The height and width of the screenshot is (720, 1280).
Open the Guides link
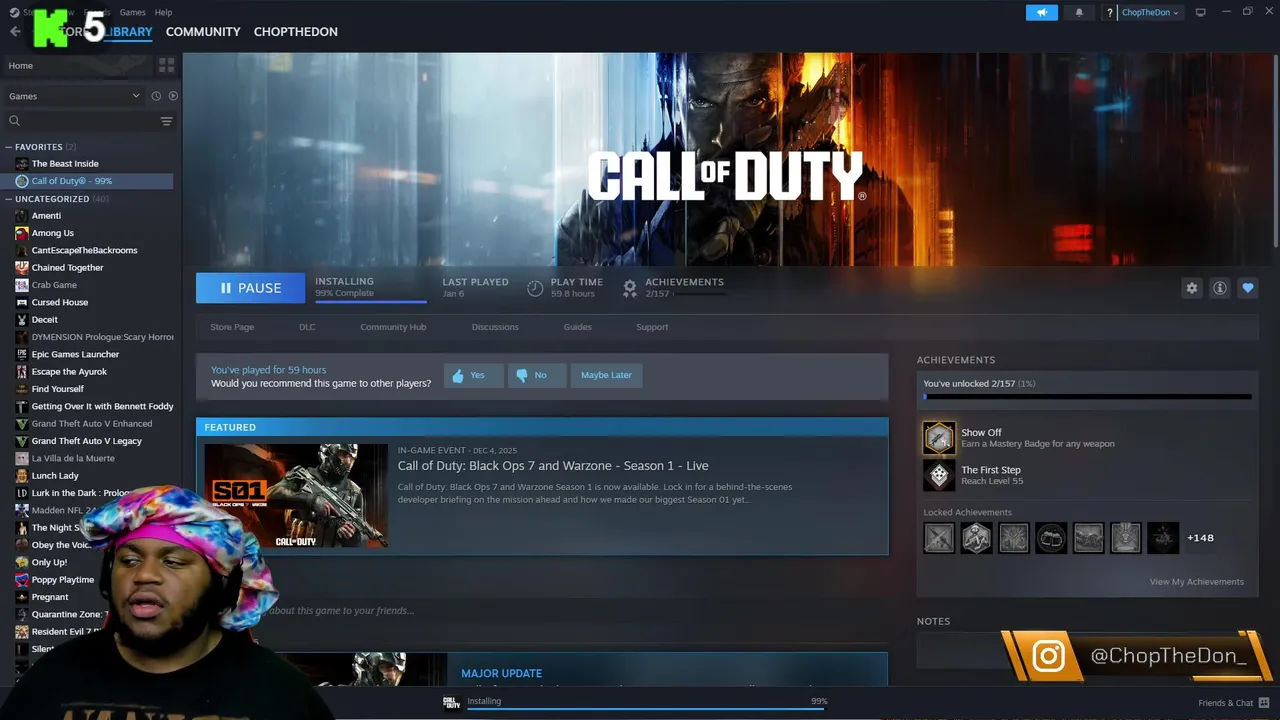click(x=577, y=327)
